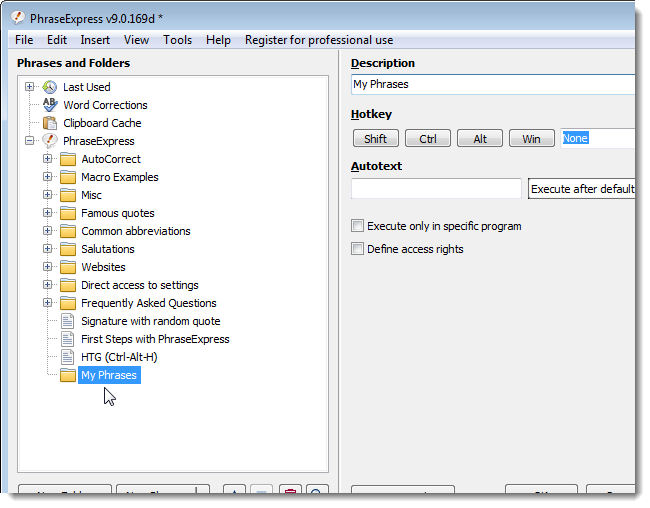Open the Tools menu

(177, 40)
